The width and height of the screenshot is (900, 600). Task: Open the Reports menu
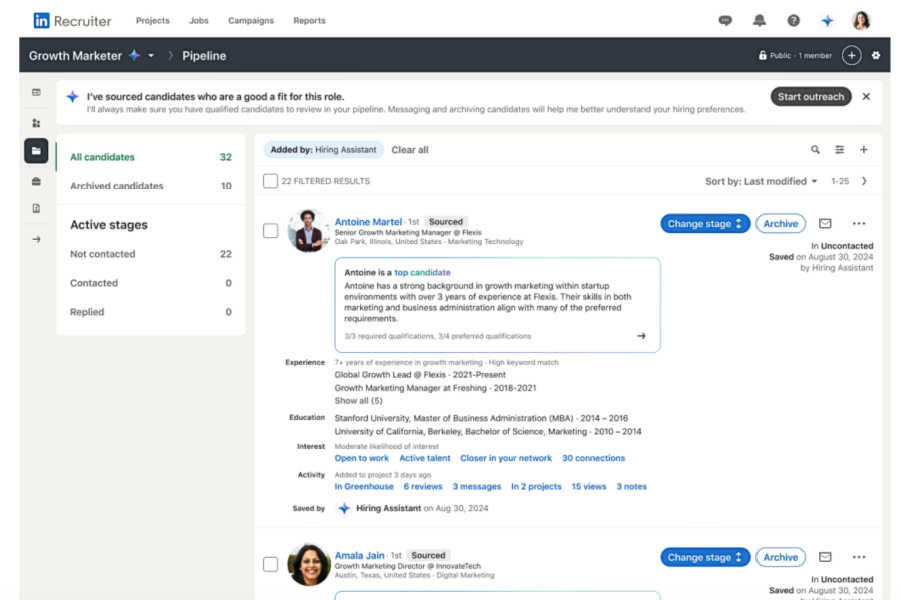tap(309, 21)
